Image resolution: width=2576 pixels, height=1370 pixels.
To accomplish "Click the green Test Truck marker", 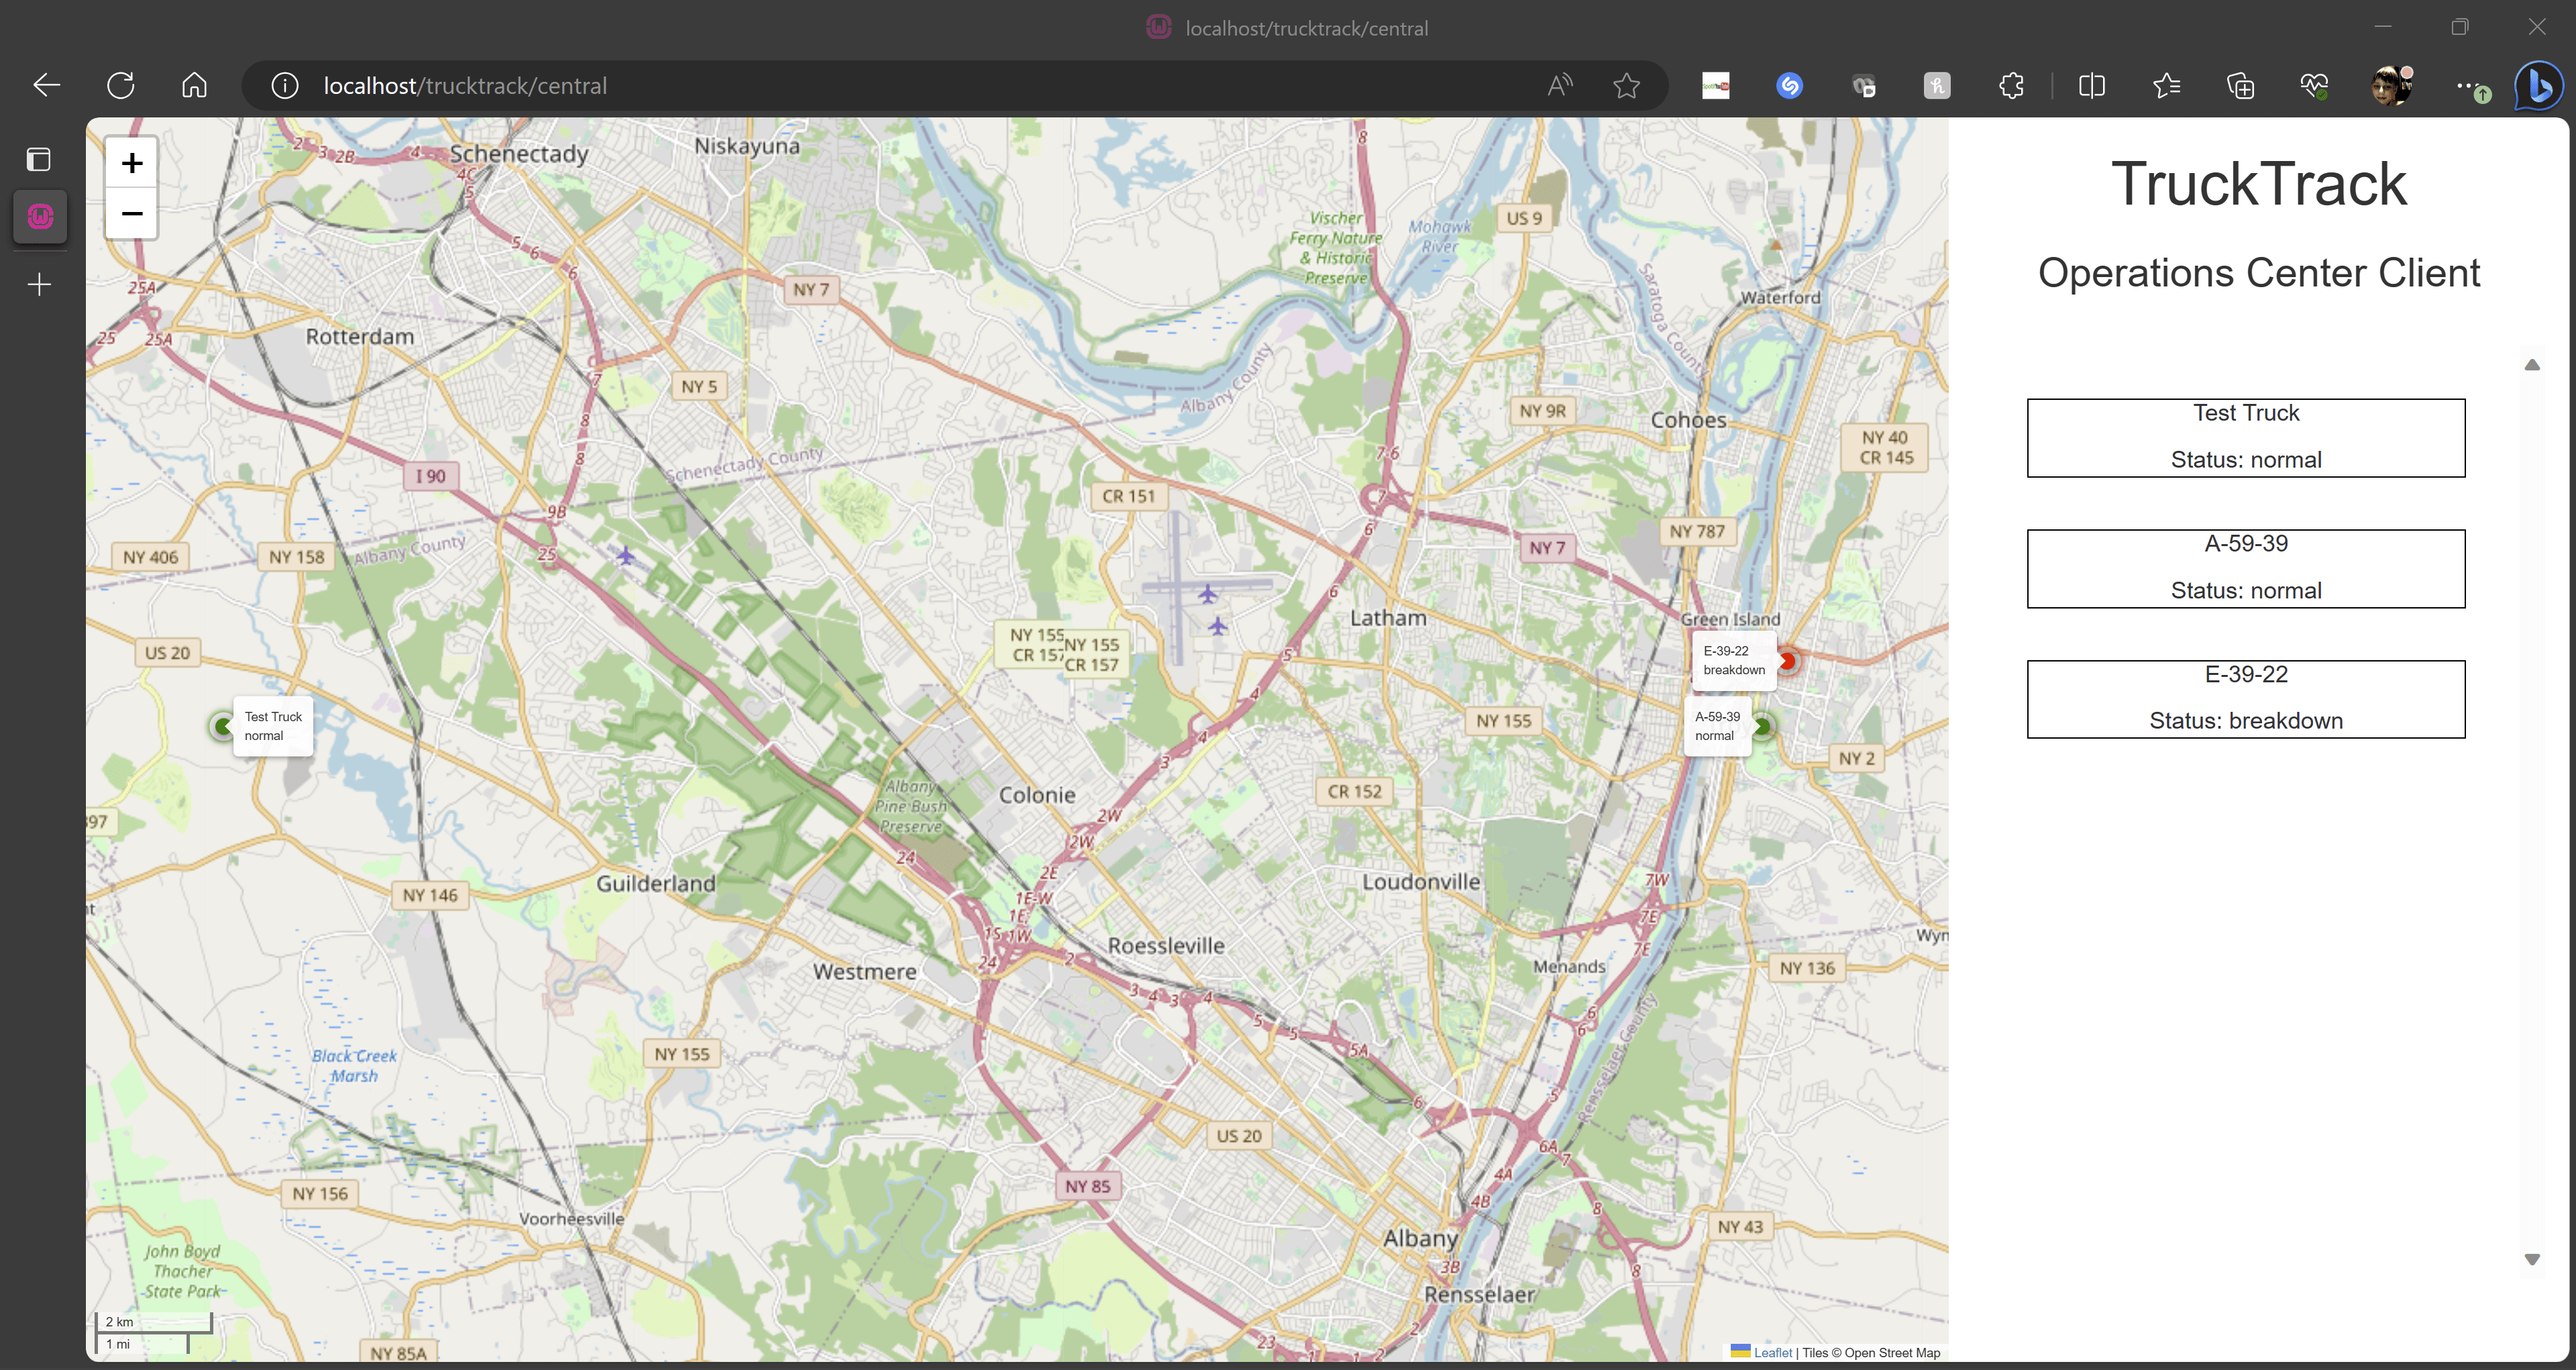I will (x=222, y=726).
